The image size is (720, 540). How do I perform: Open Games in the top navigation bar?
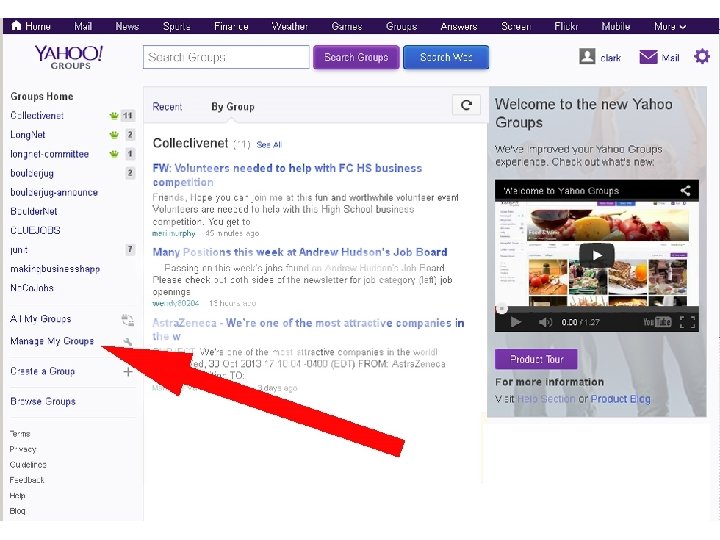pyautogui.click(x=347, y=26)
